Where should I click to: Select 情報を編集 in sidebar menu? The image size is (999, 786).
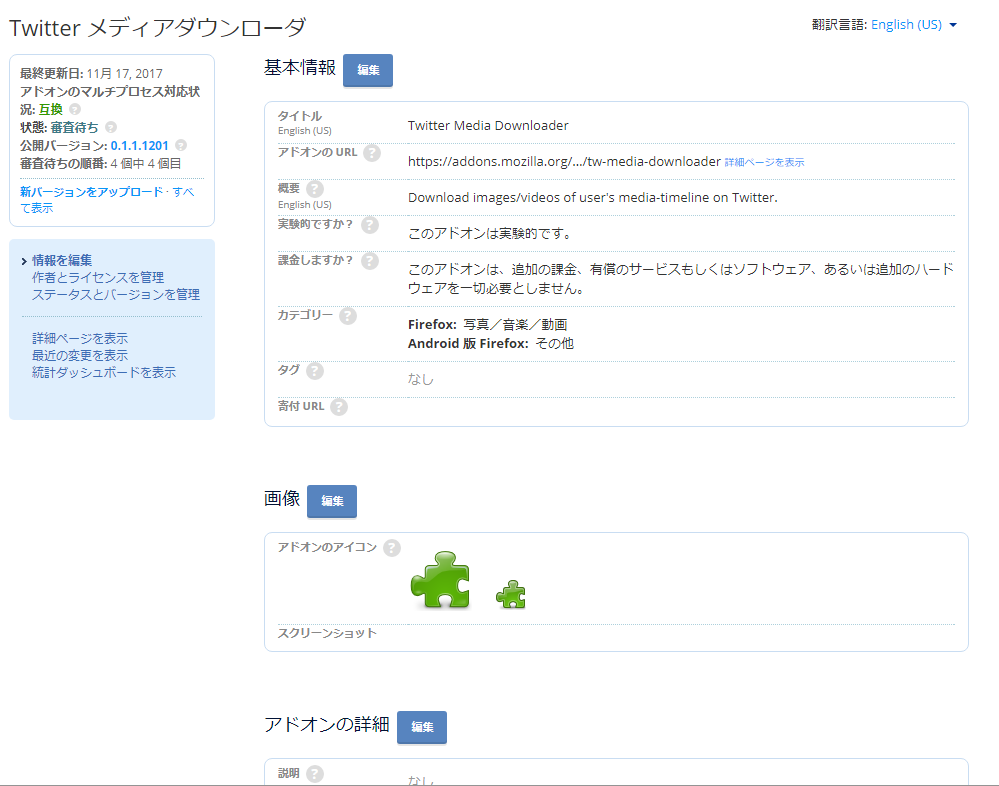point(62,261)
